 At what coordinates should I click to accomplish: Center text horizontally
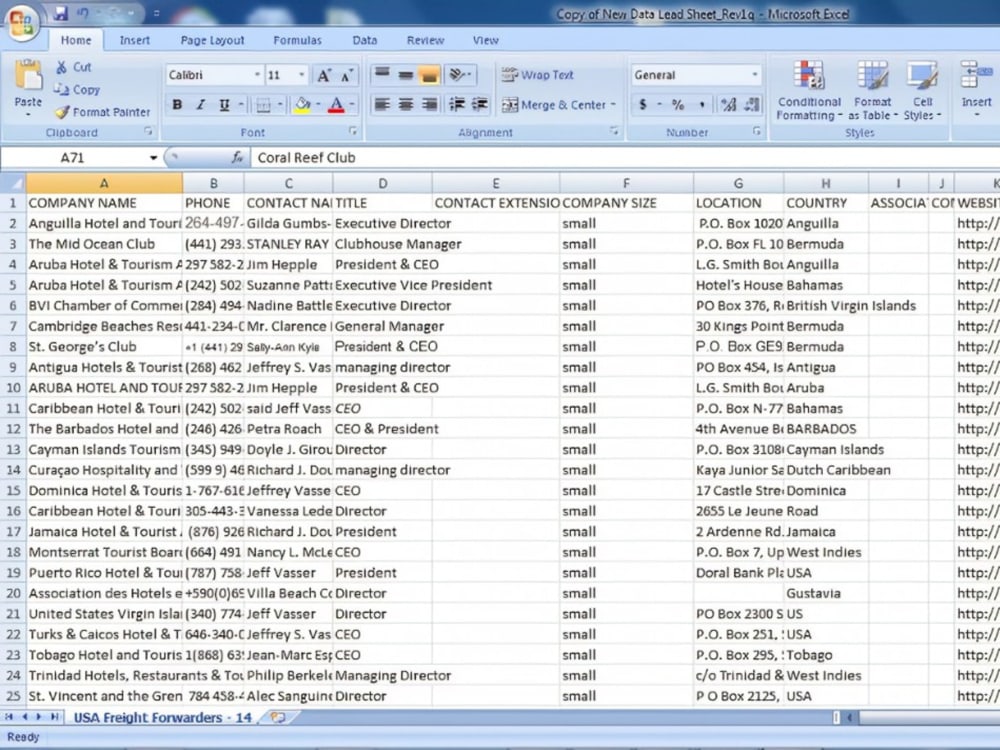tap(406, 104)
